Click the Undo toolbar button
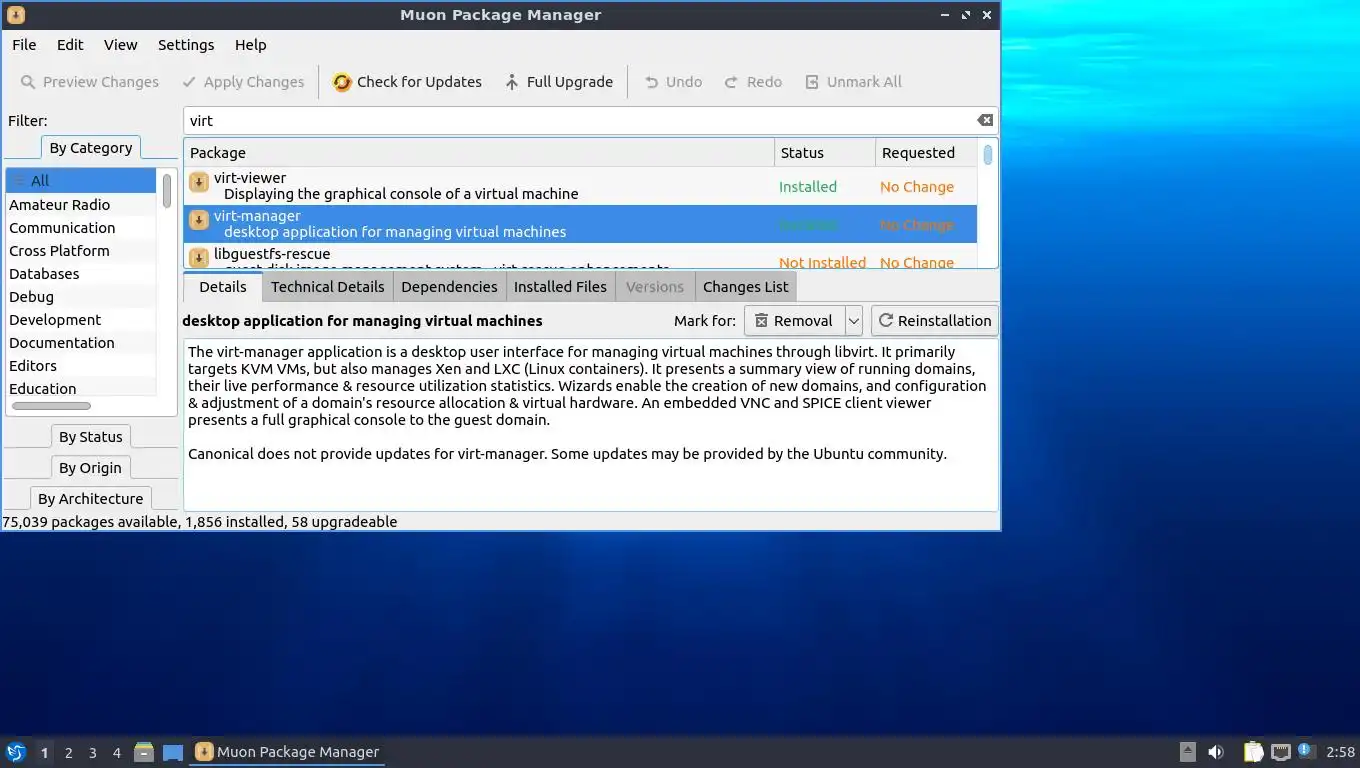This screenshot has width=1360, height=768. 672,82
